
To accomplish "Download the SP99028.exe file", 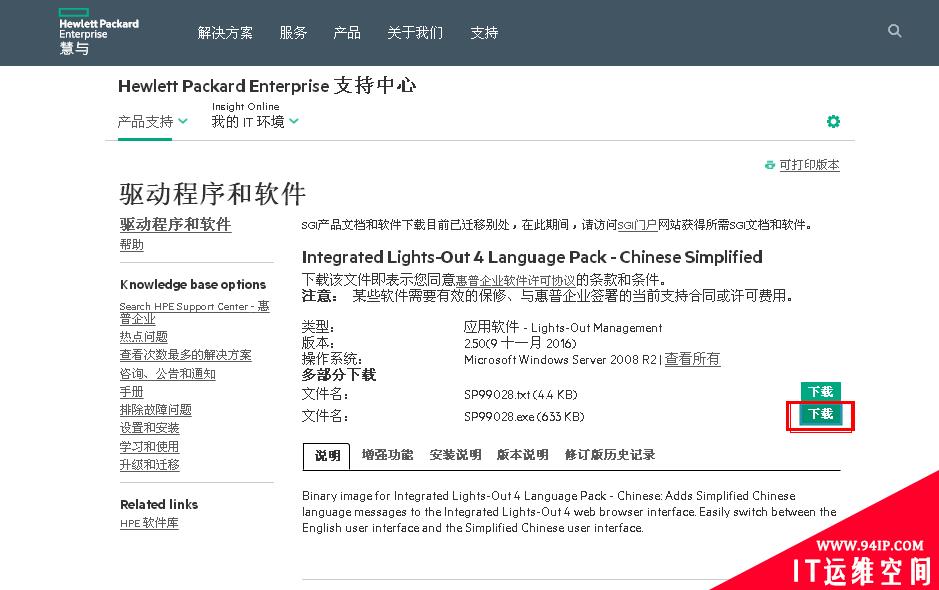I will point(820,414).
